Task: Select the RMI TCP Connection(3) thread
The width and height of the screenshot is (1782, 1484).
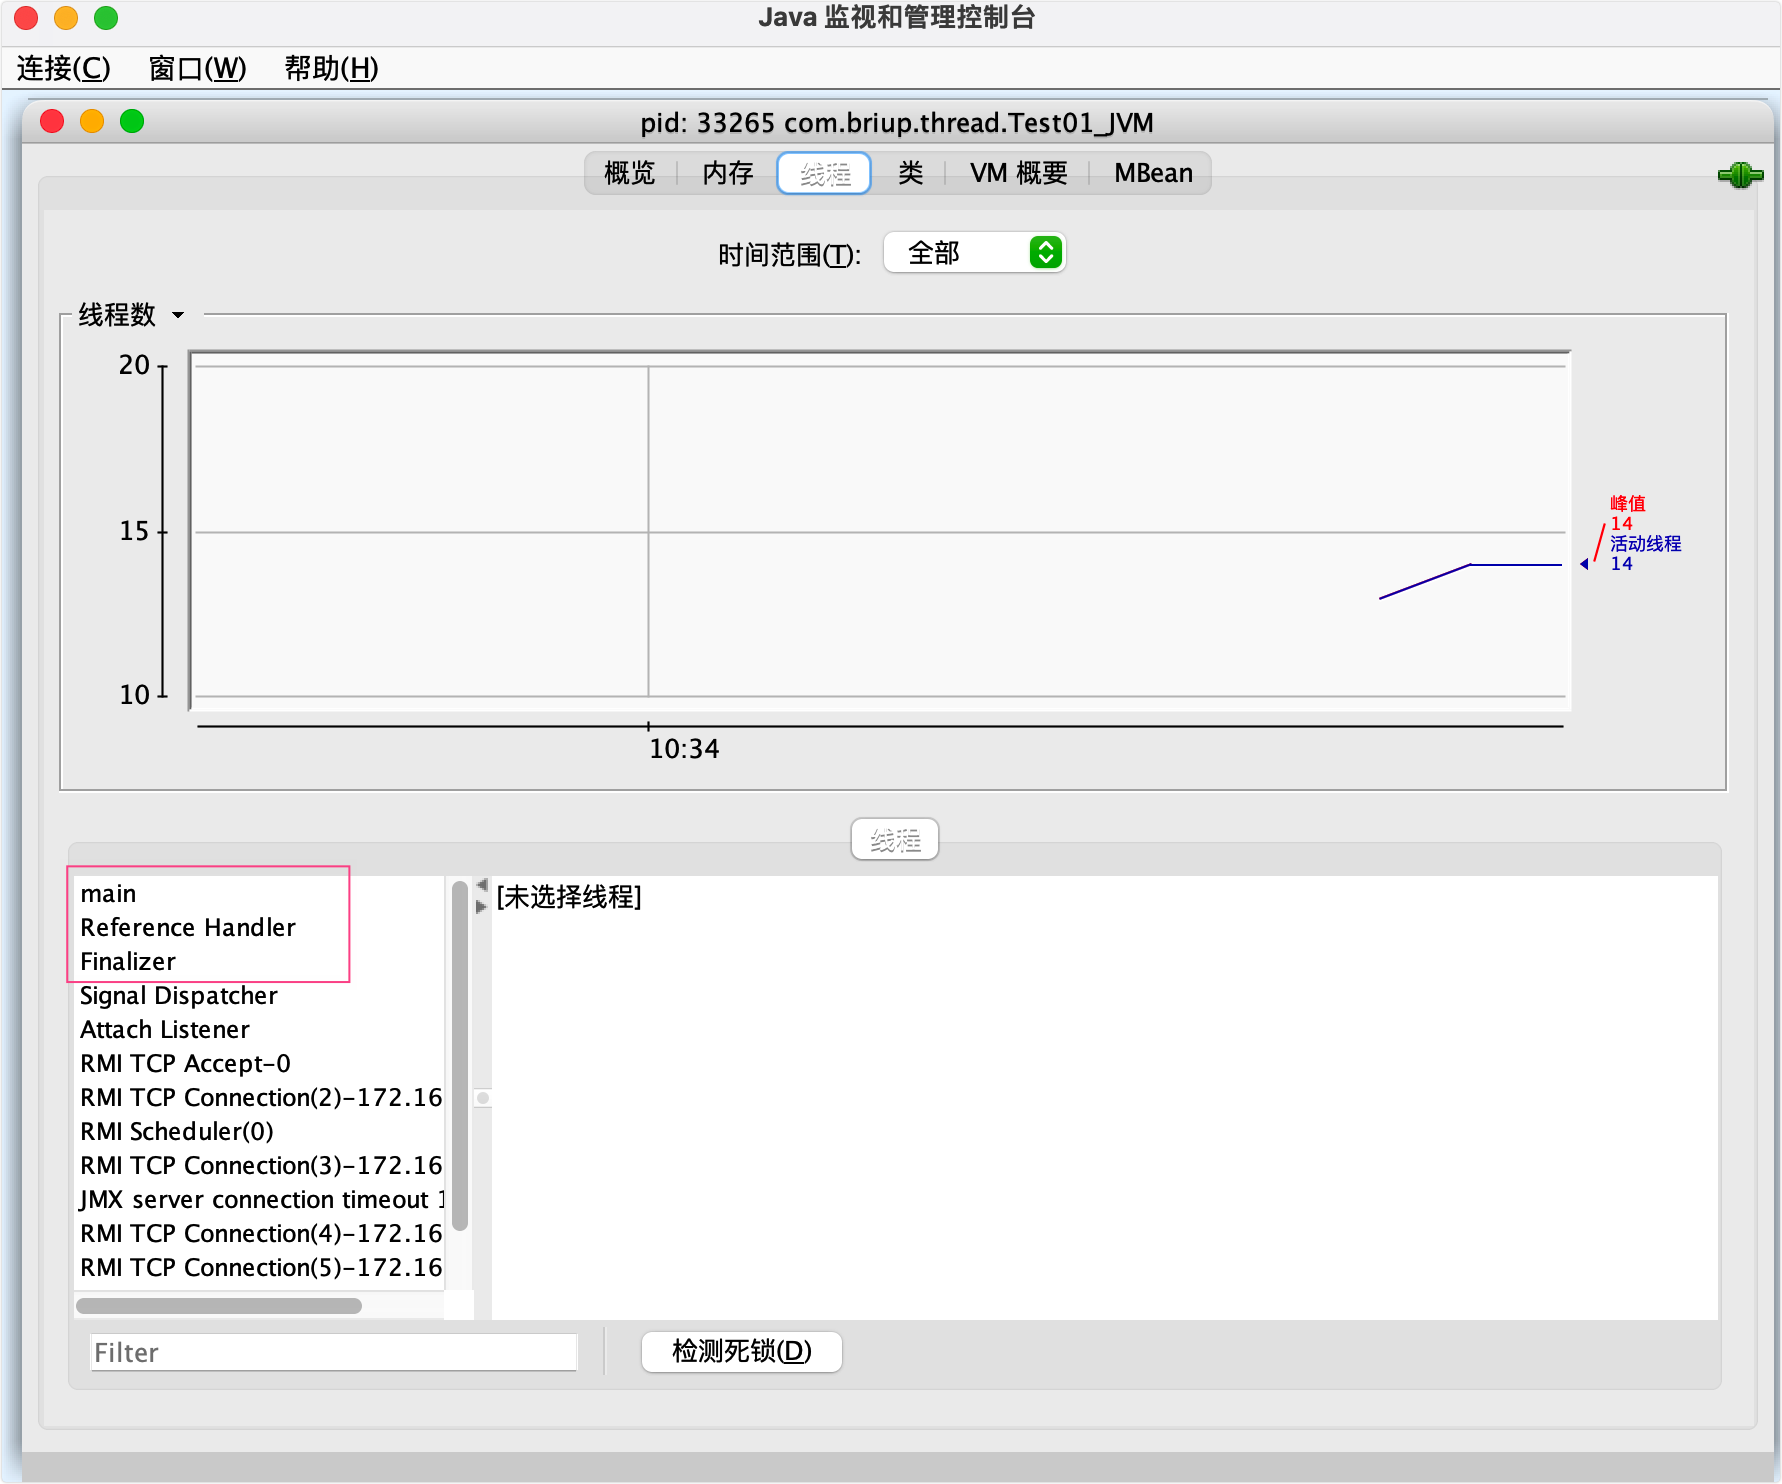Action: (x=259, y=1166)
